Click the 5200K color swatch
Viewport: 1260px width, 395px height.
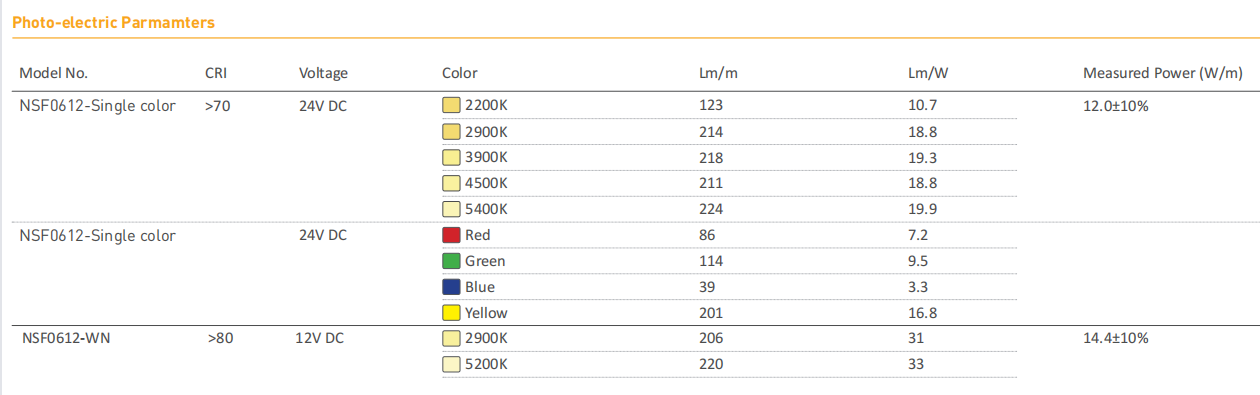pyautogui.click(x=451, y=365)
